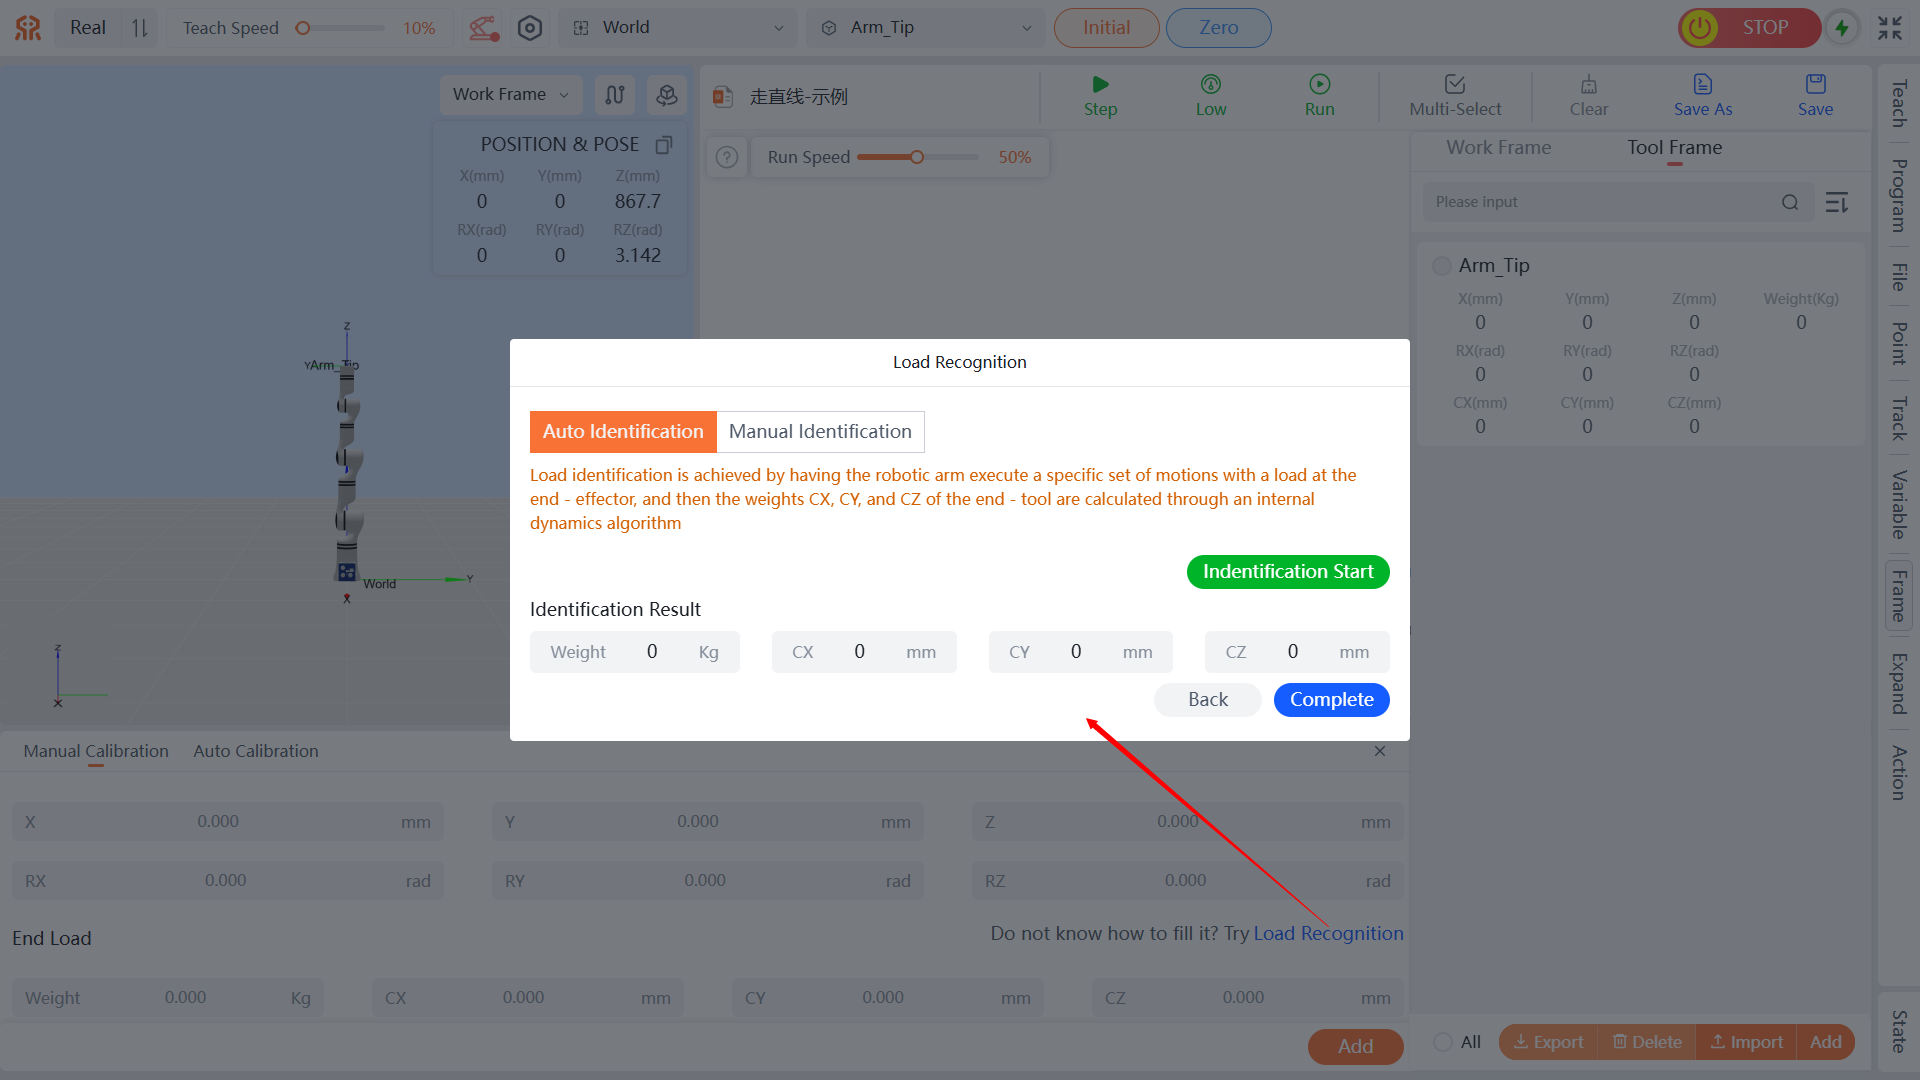Viewport: 1920px width, 1080px height.
Task: Click the search magnifier in Tool Frame
Action: [x=1790, y=203]
